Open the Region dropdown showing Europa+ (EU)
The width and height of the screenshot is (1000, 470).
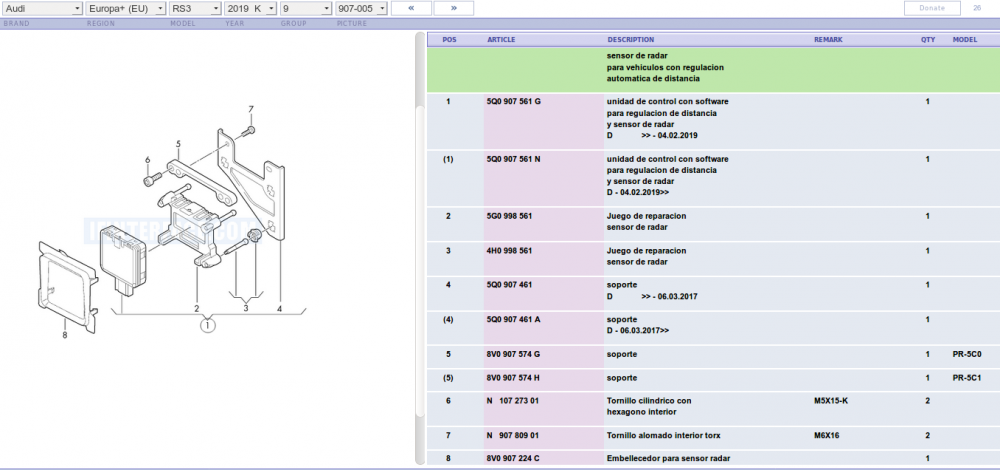(126, 8)
